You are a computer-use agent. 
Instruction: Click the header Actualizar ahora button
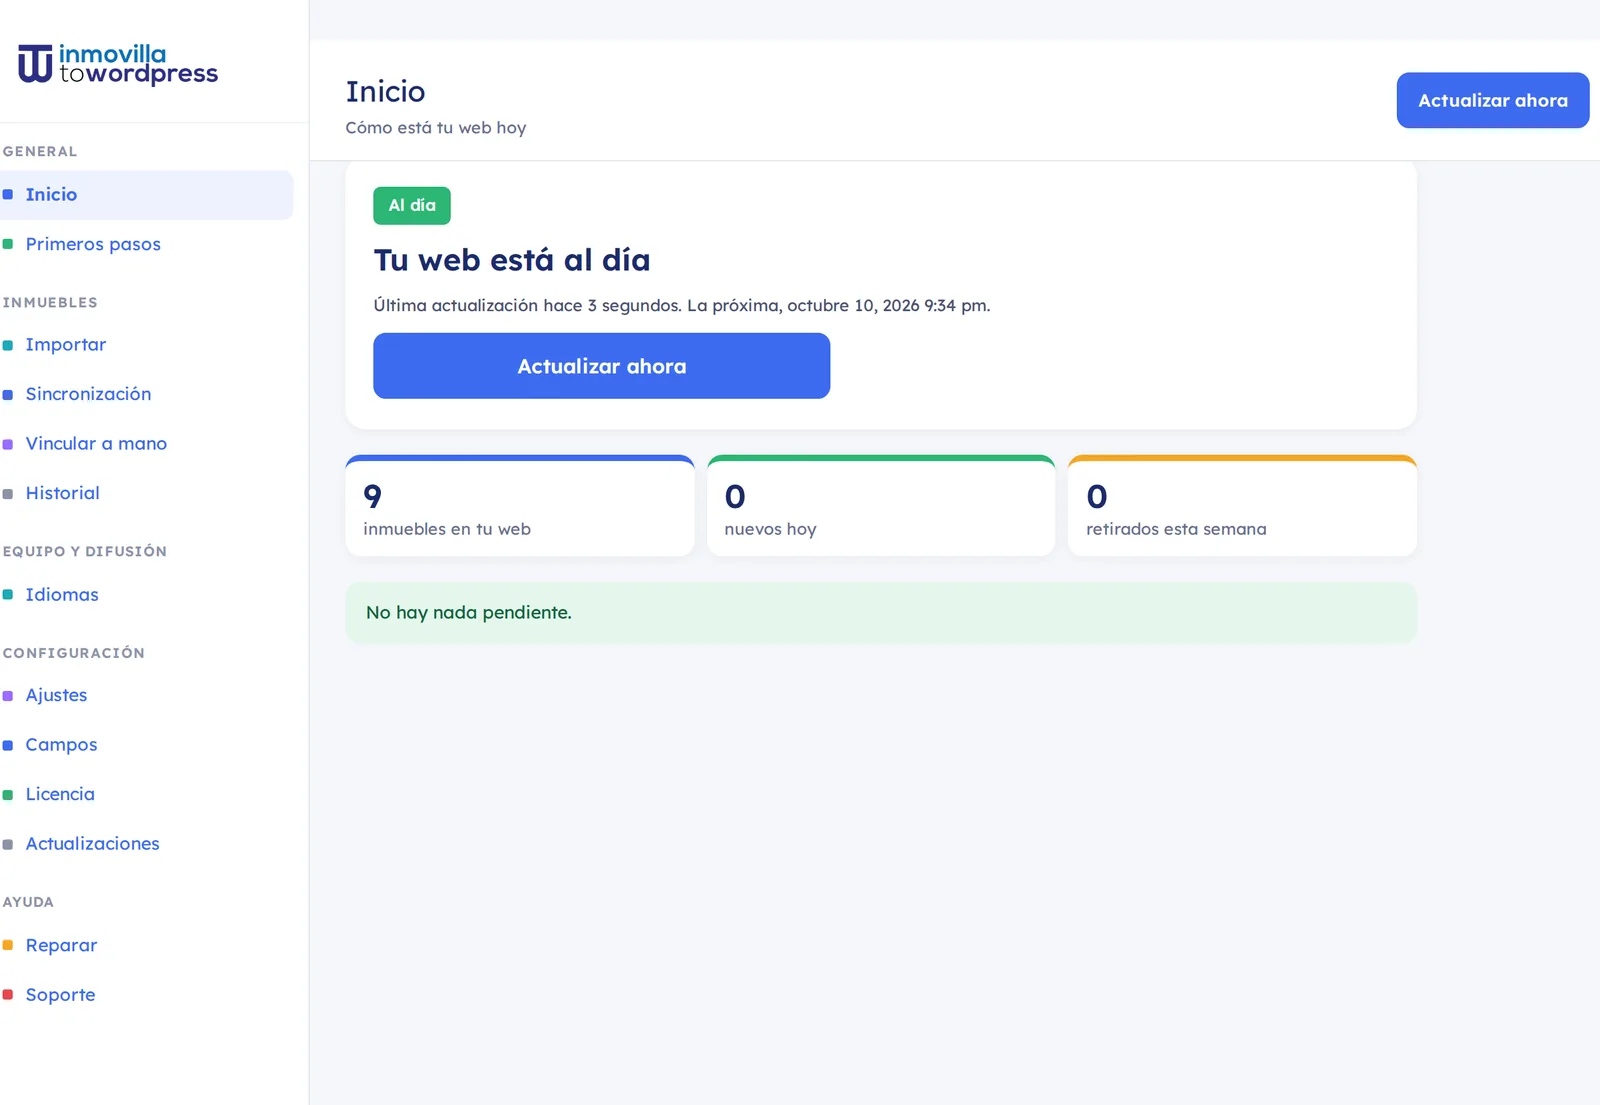point(1493,100)
